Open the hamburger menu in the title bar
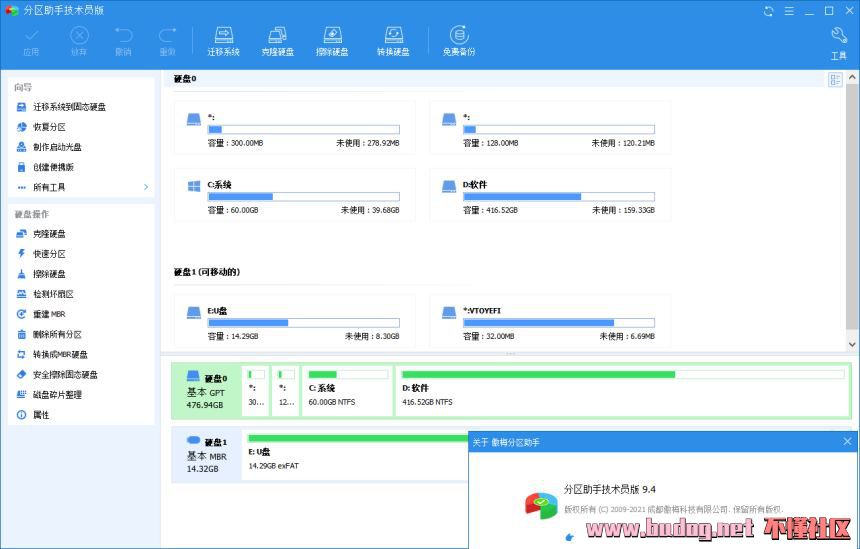 tap(789, 11)
